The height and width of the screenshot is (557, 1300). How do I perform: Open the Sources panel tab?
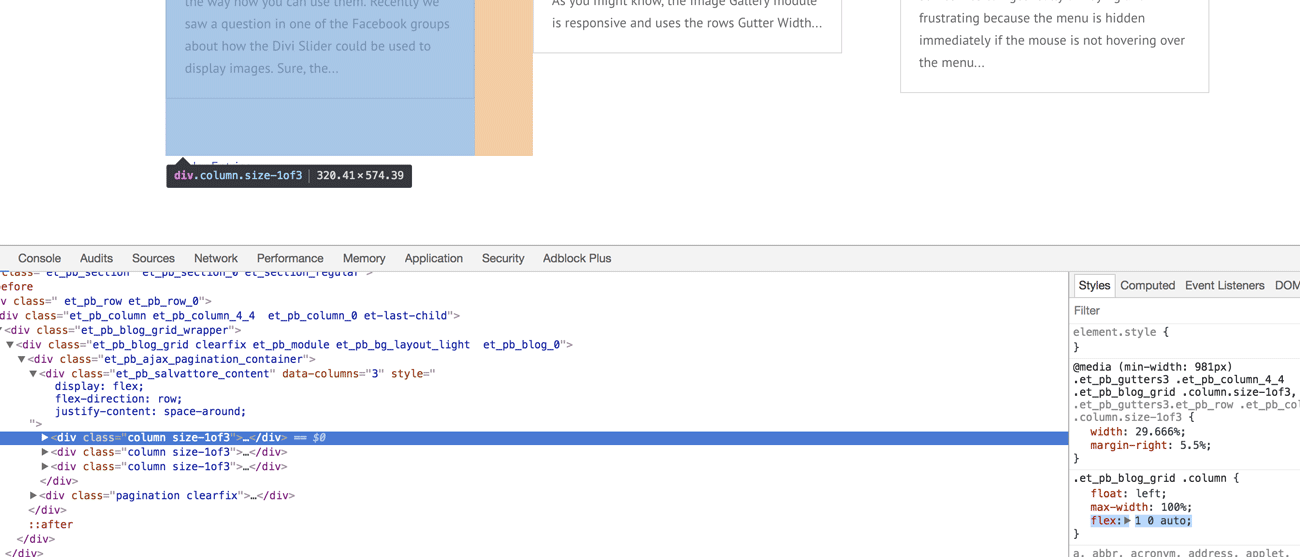coord(153,258)
